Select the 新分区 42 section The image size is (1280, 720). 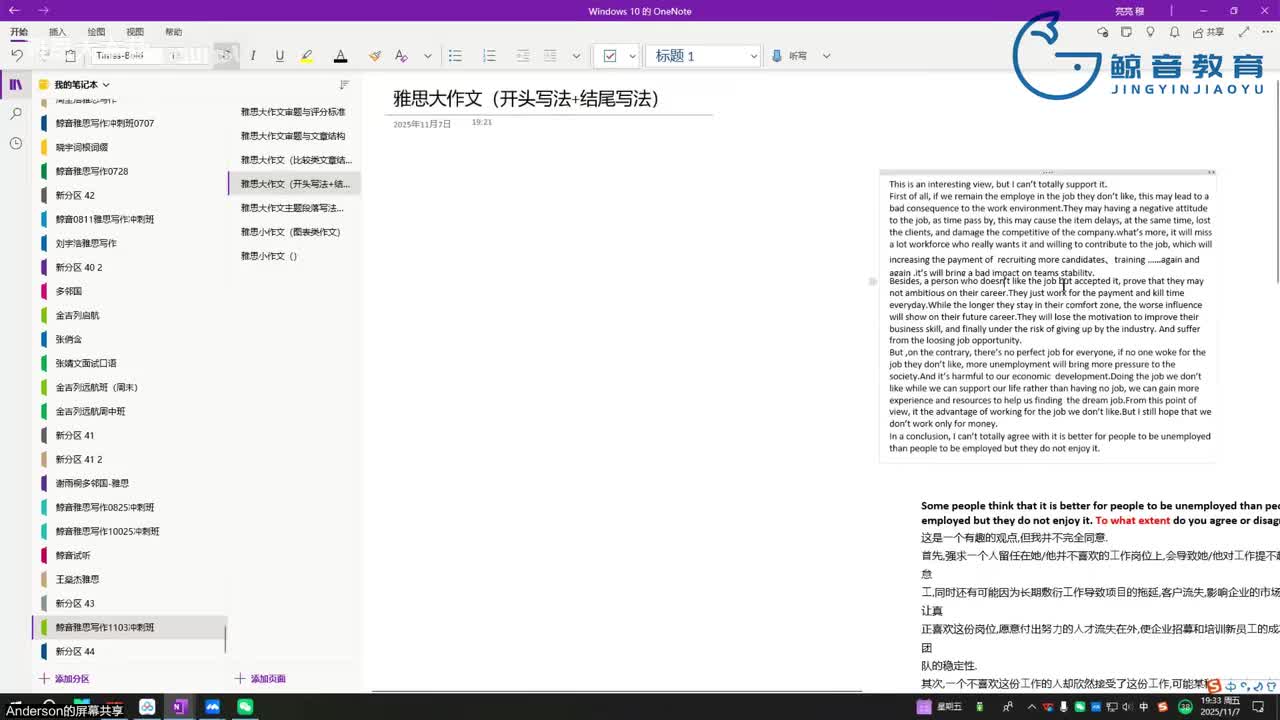pos(130,195)
